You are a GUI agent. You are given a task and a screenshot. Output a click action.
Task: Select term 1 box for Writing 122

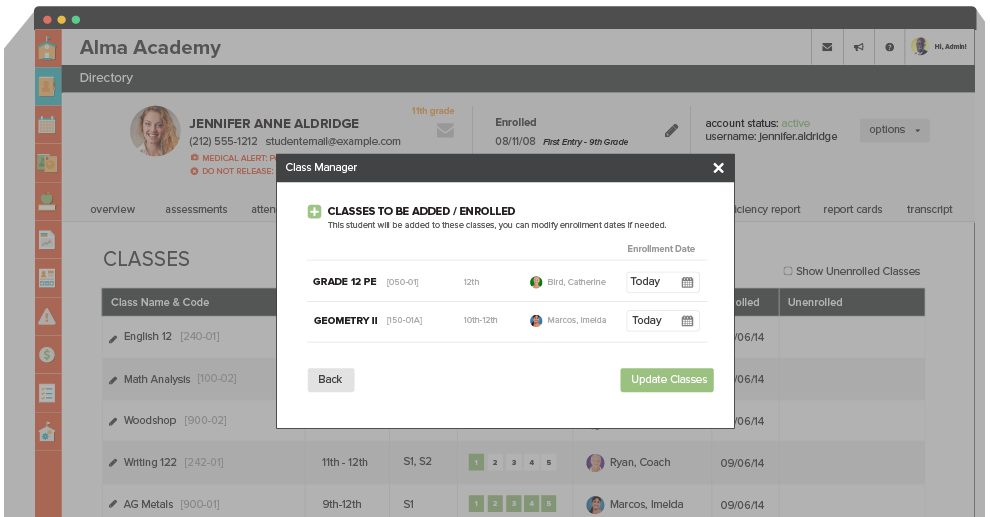476,463
